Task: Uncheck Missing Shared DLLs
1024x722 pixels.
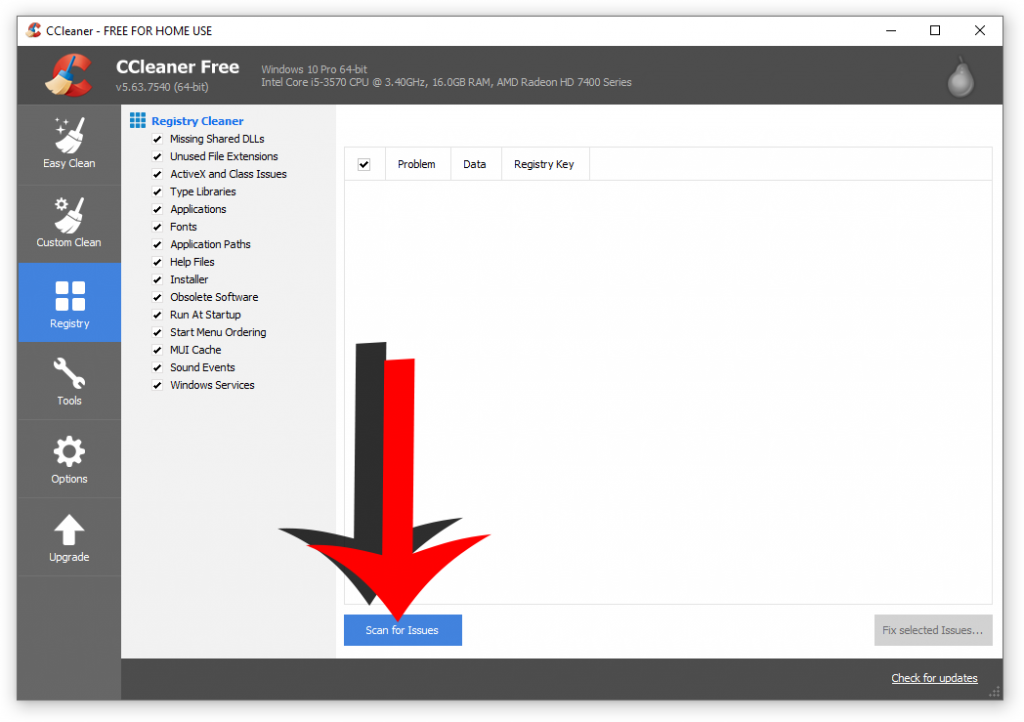Action: [157, 139]
